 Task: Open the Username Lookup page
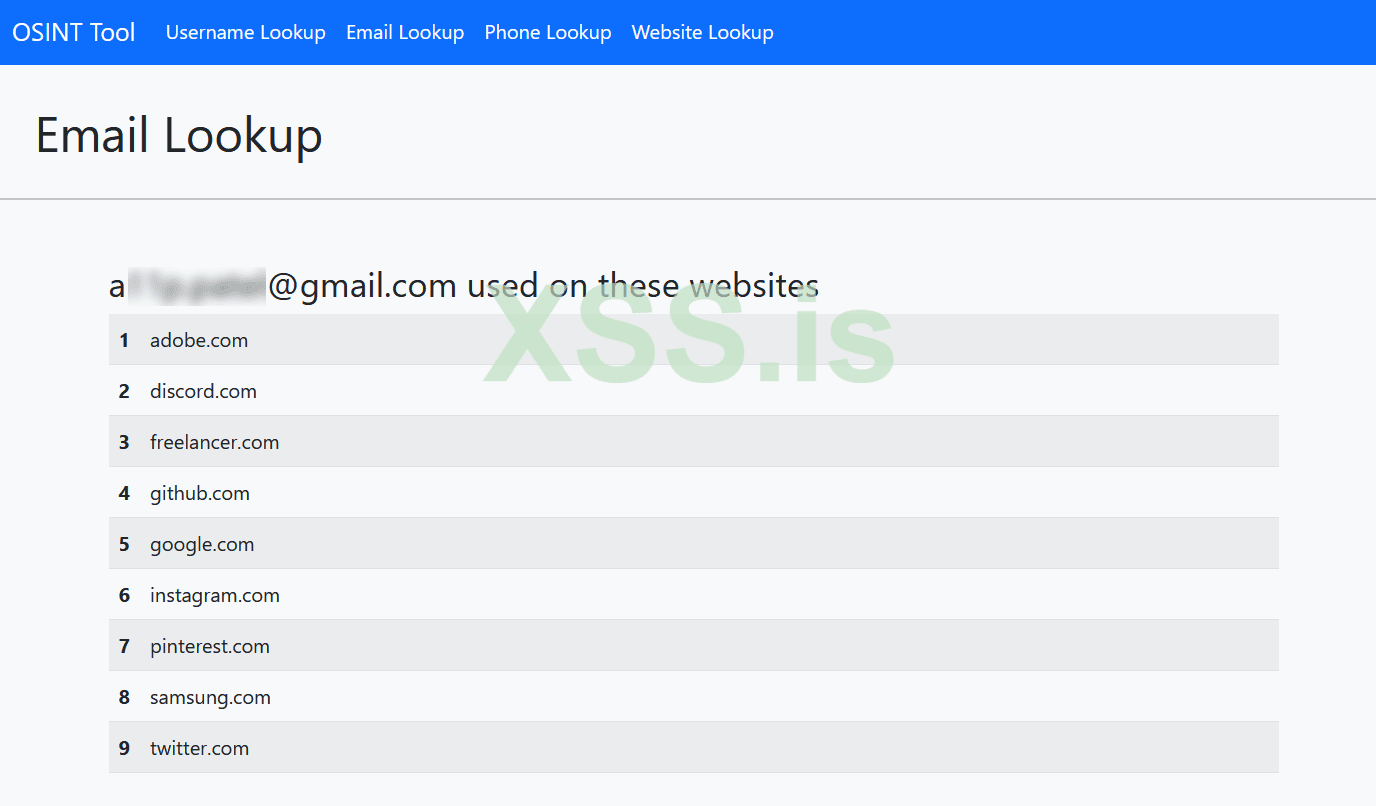246,32
